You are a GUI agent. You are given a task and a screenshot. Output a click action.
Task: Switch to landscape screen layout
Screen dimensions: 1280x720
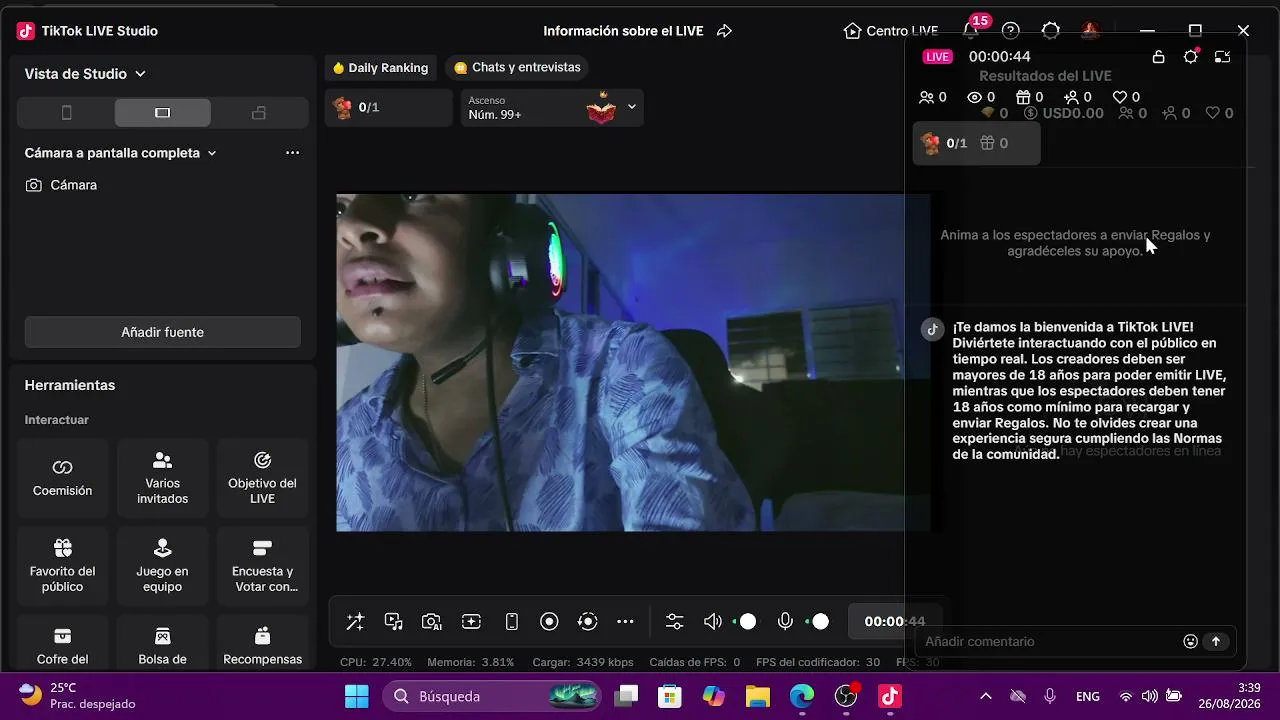pyautogui.click(x=163, y=113)
